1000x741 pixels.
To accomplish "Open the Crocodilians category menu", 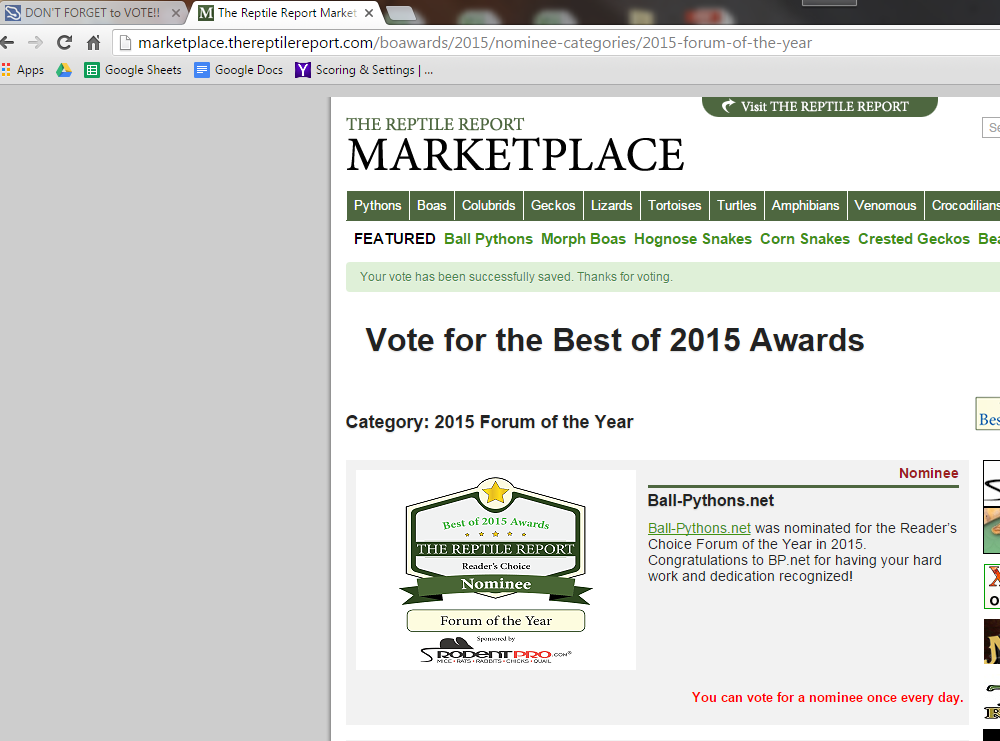I will pyautogui.click(x=962, y=205).
